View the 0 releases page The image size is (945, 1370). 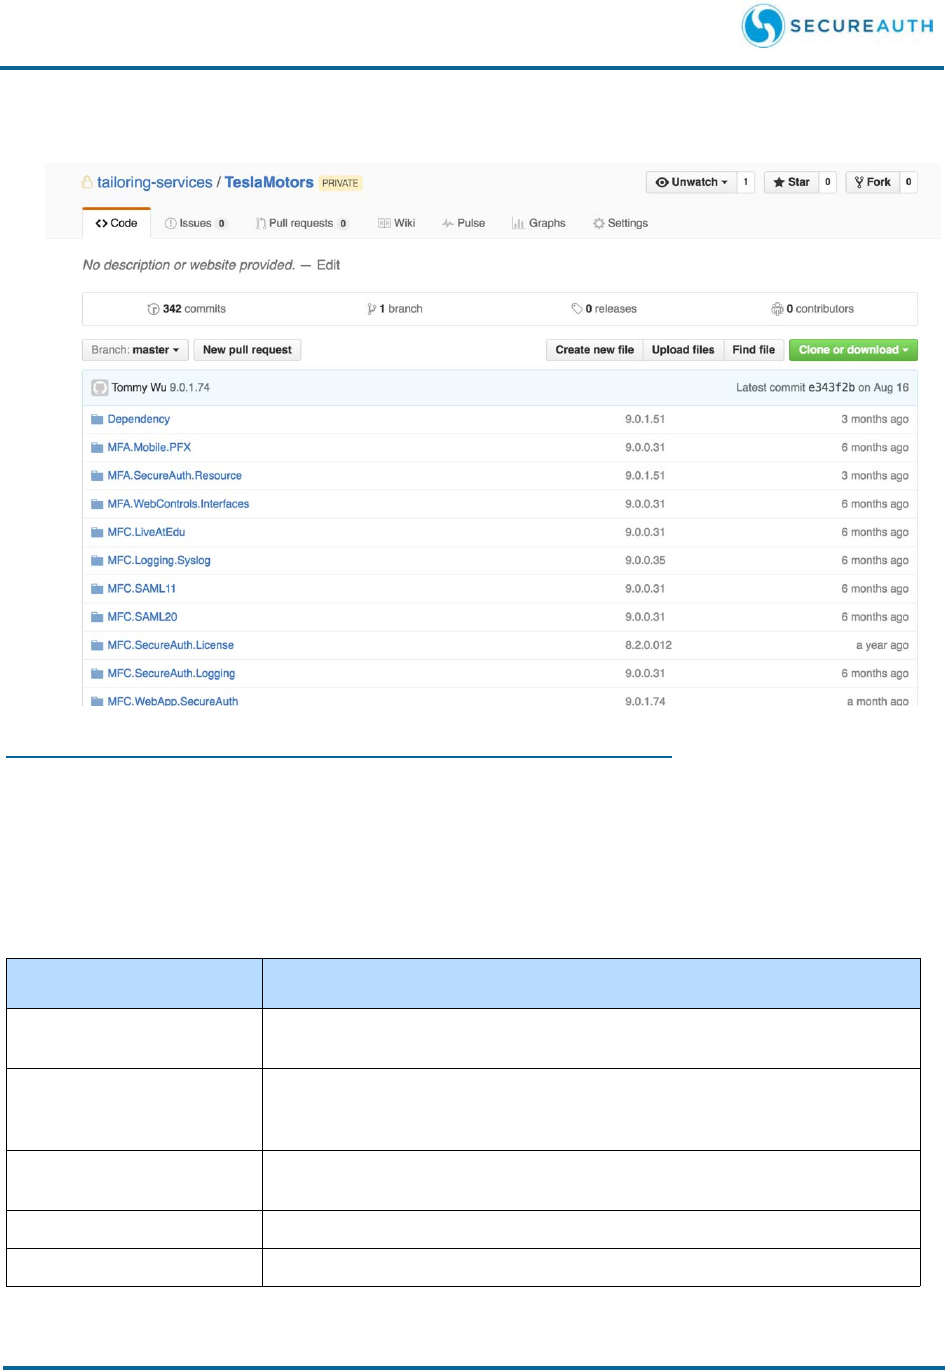click(x=604, y=309)
